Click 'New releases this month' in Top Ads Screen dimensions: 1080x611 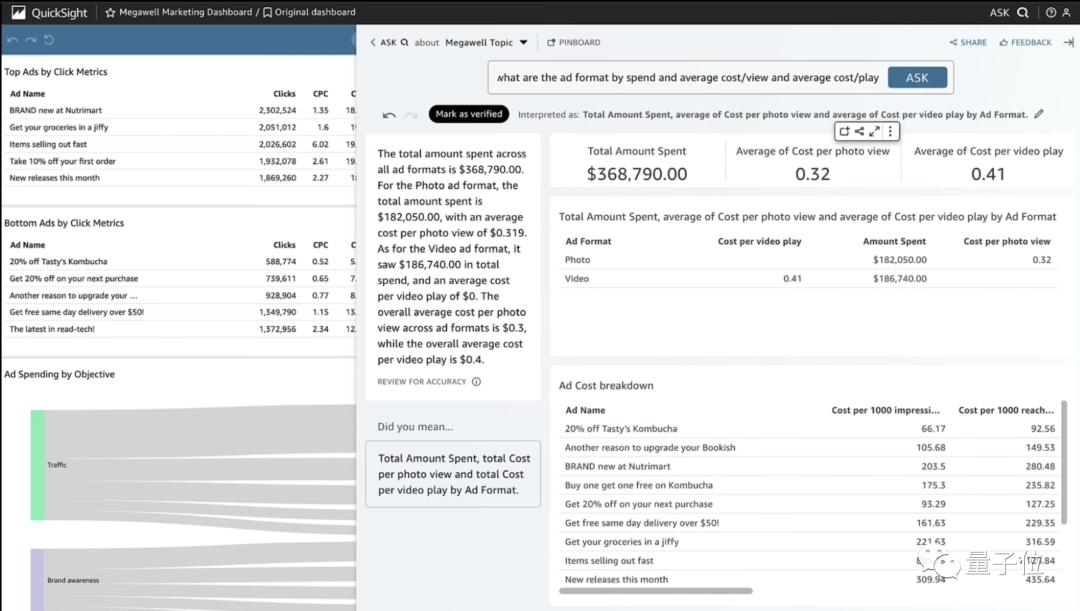tap(54, 178)
